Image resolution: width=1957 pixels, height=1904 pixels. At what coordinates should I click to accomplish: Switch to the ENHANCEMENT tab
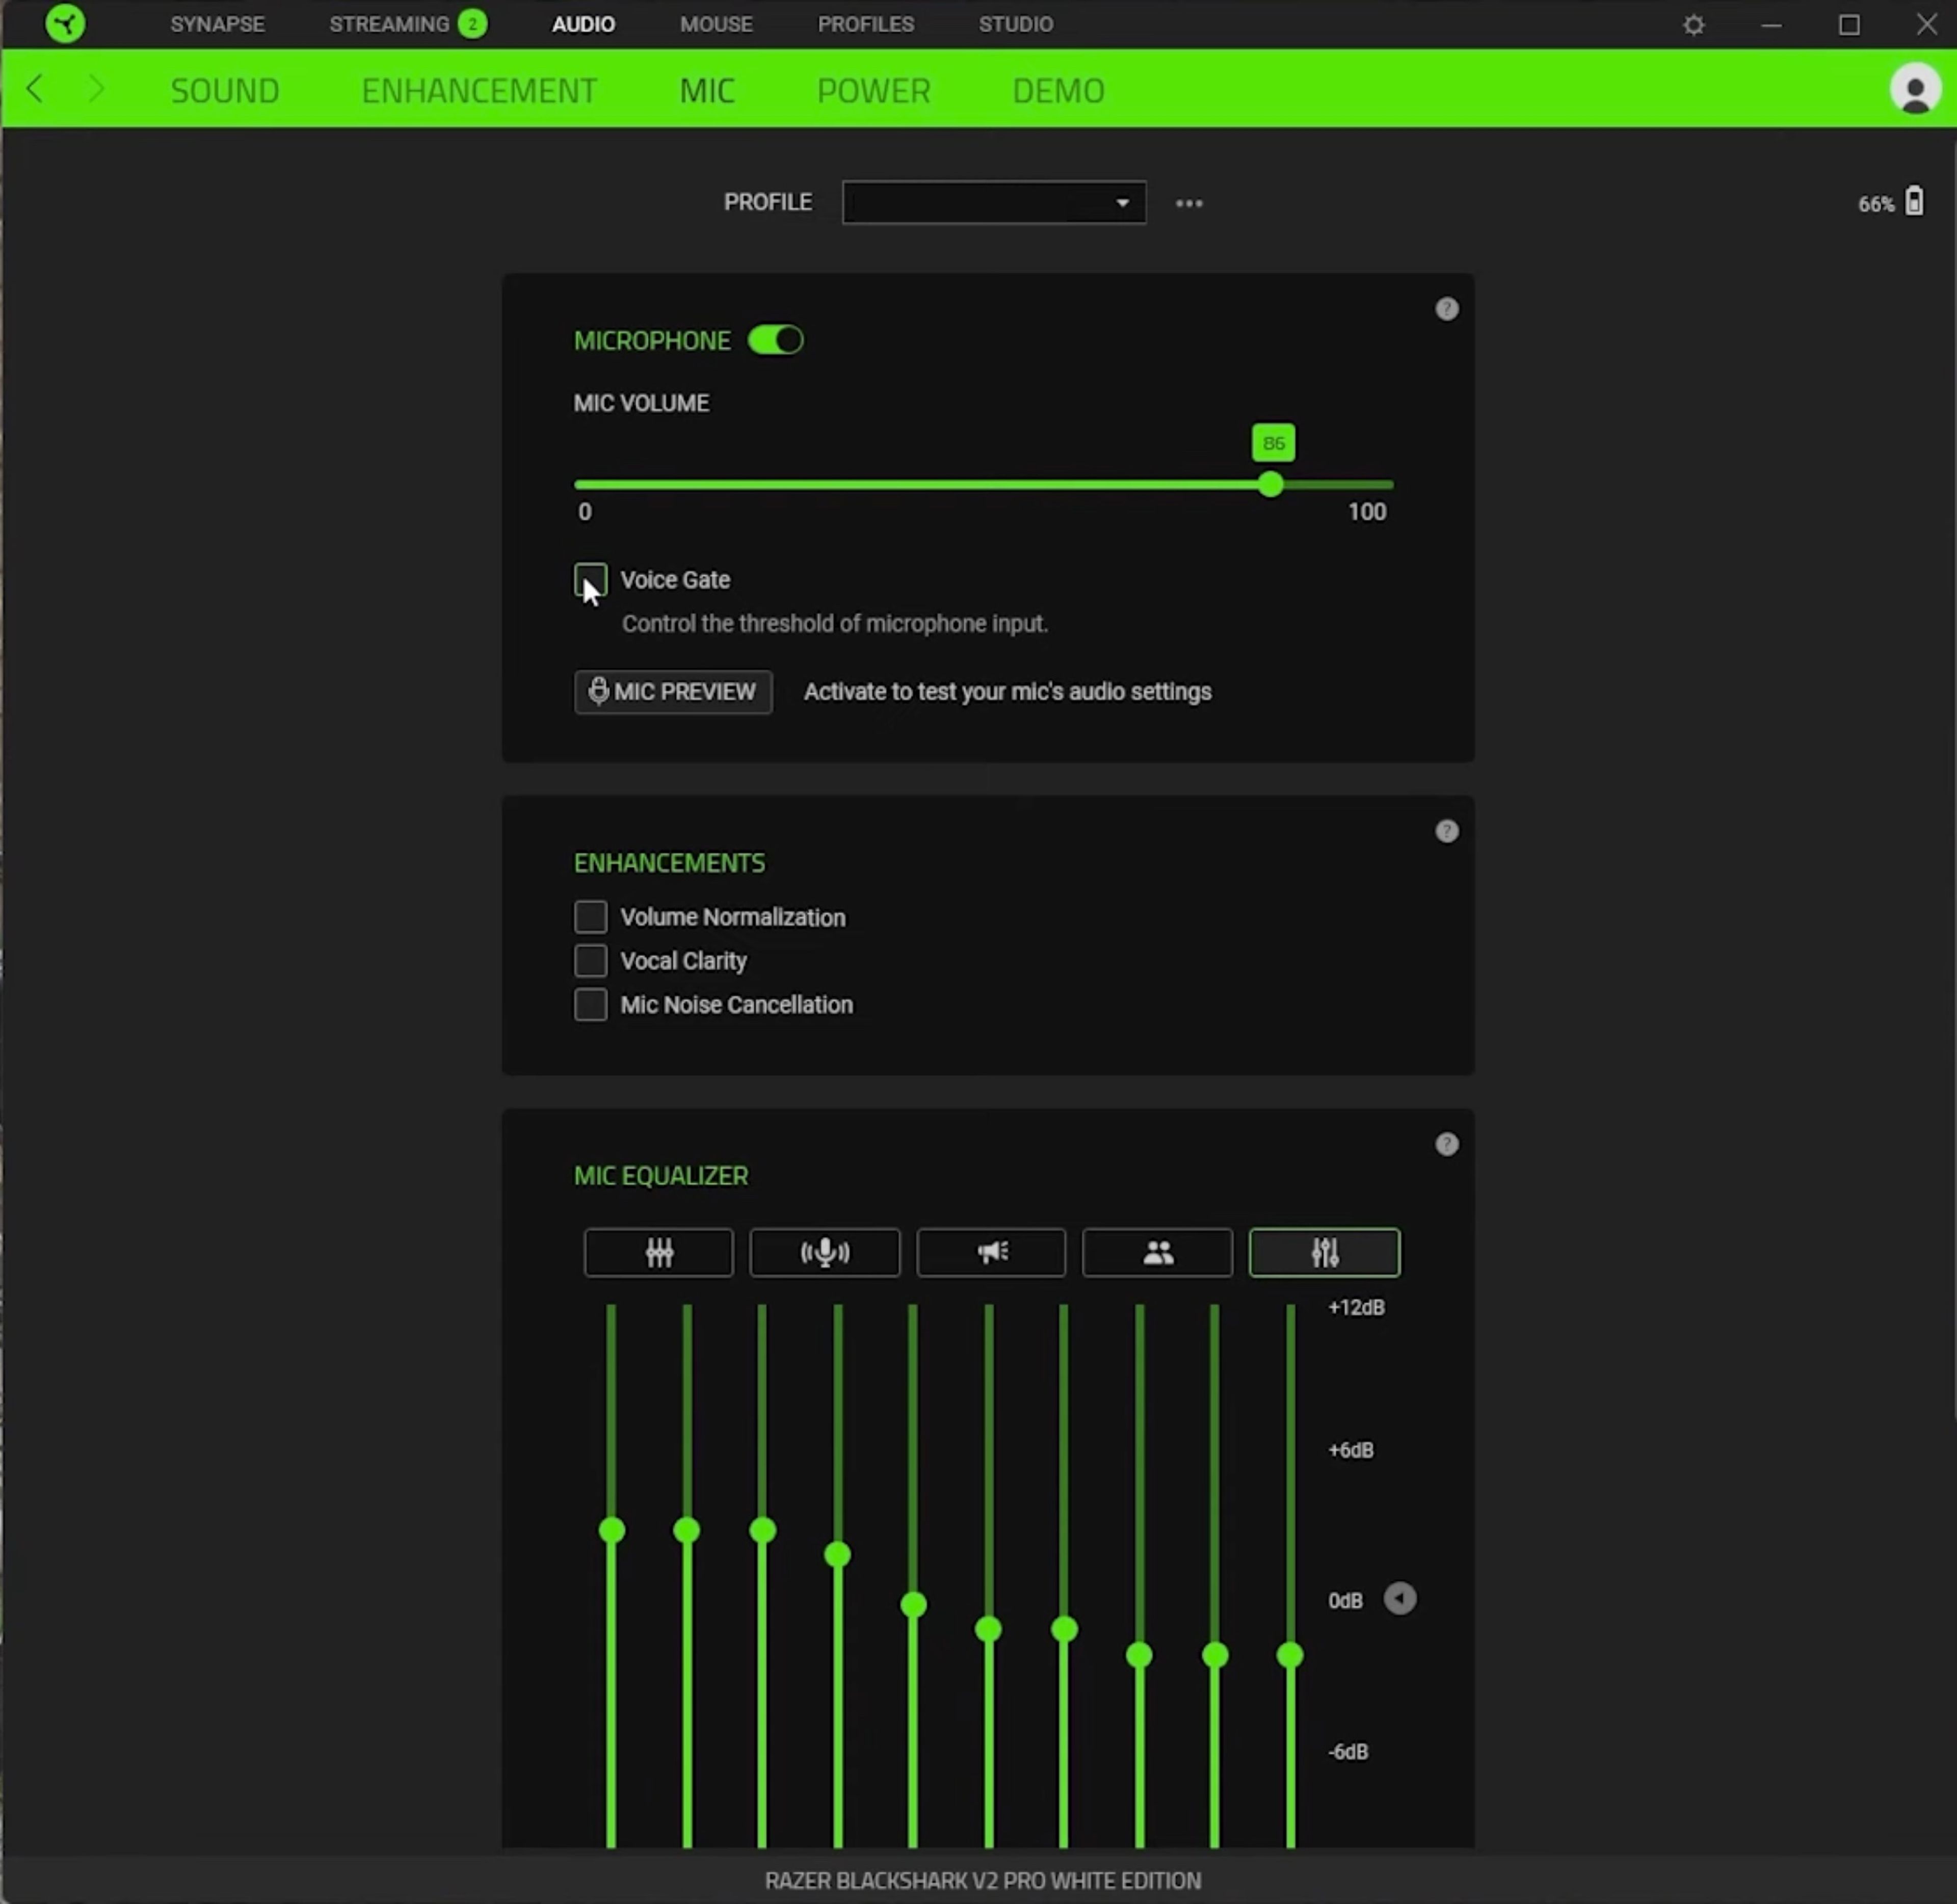(478, 90)
